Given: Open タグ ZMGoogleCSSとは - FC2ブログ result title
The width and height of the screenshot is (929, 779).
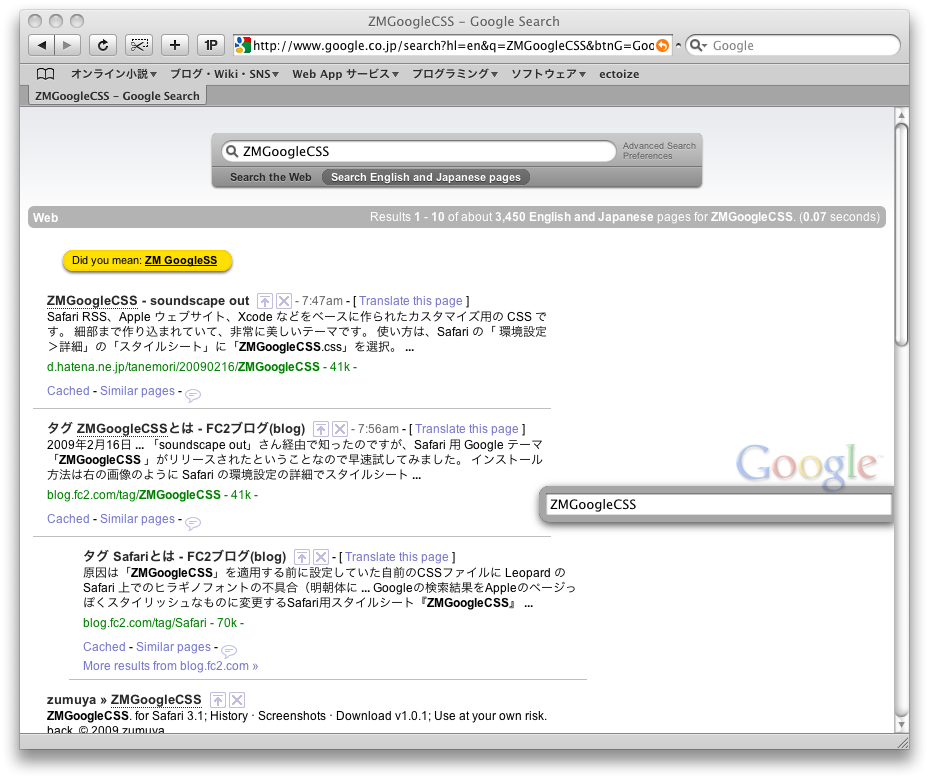Looking at the screenshot, I should 176,429.
